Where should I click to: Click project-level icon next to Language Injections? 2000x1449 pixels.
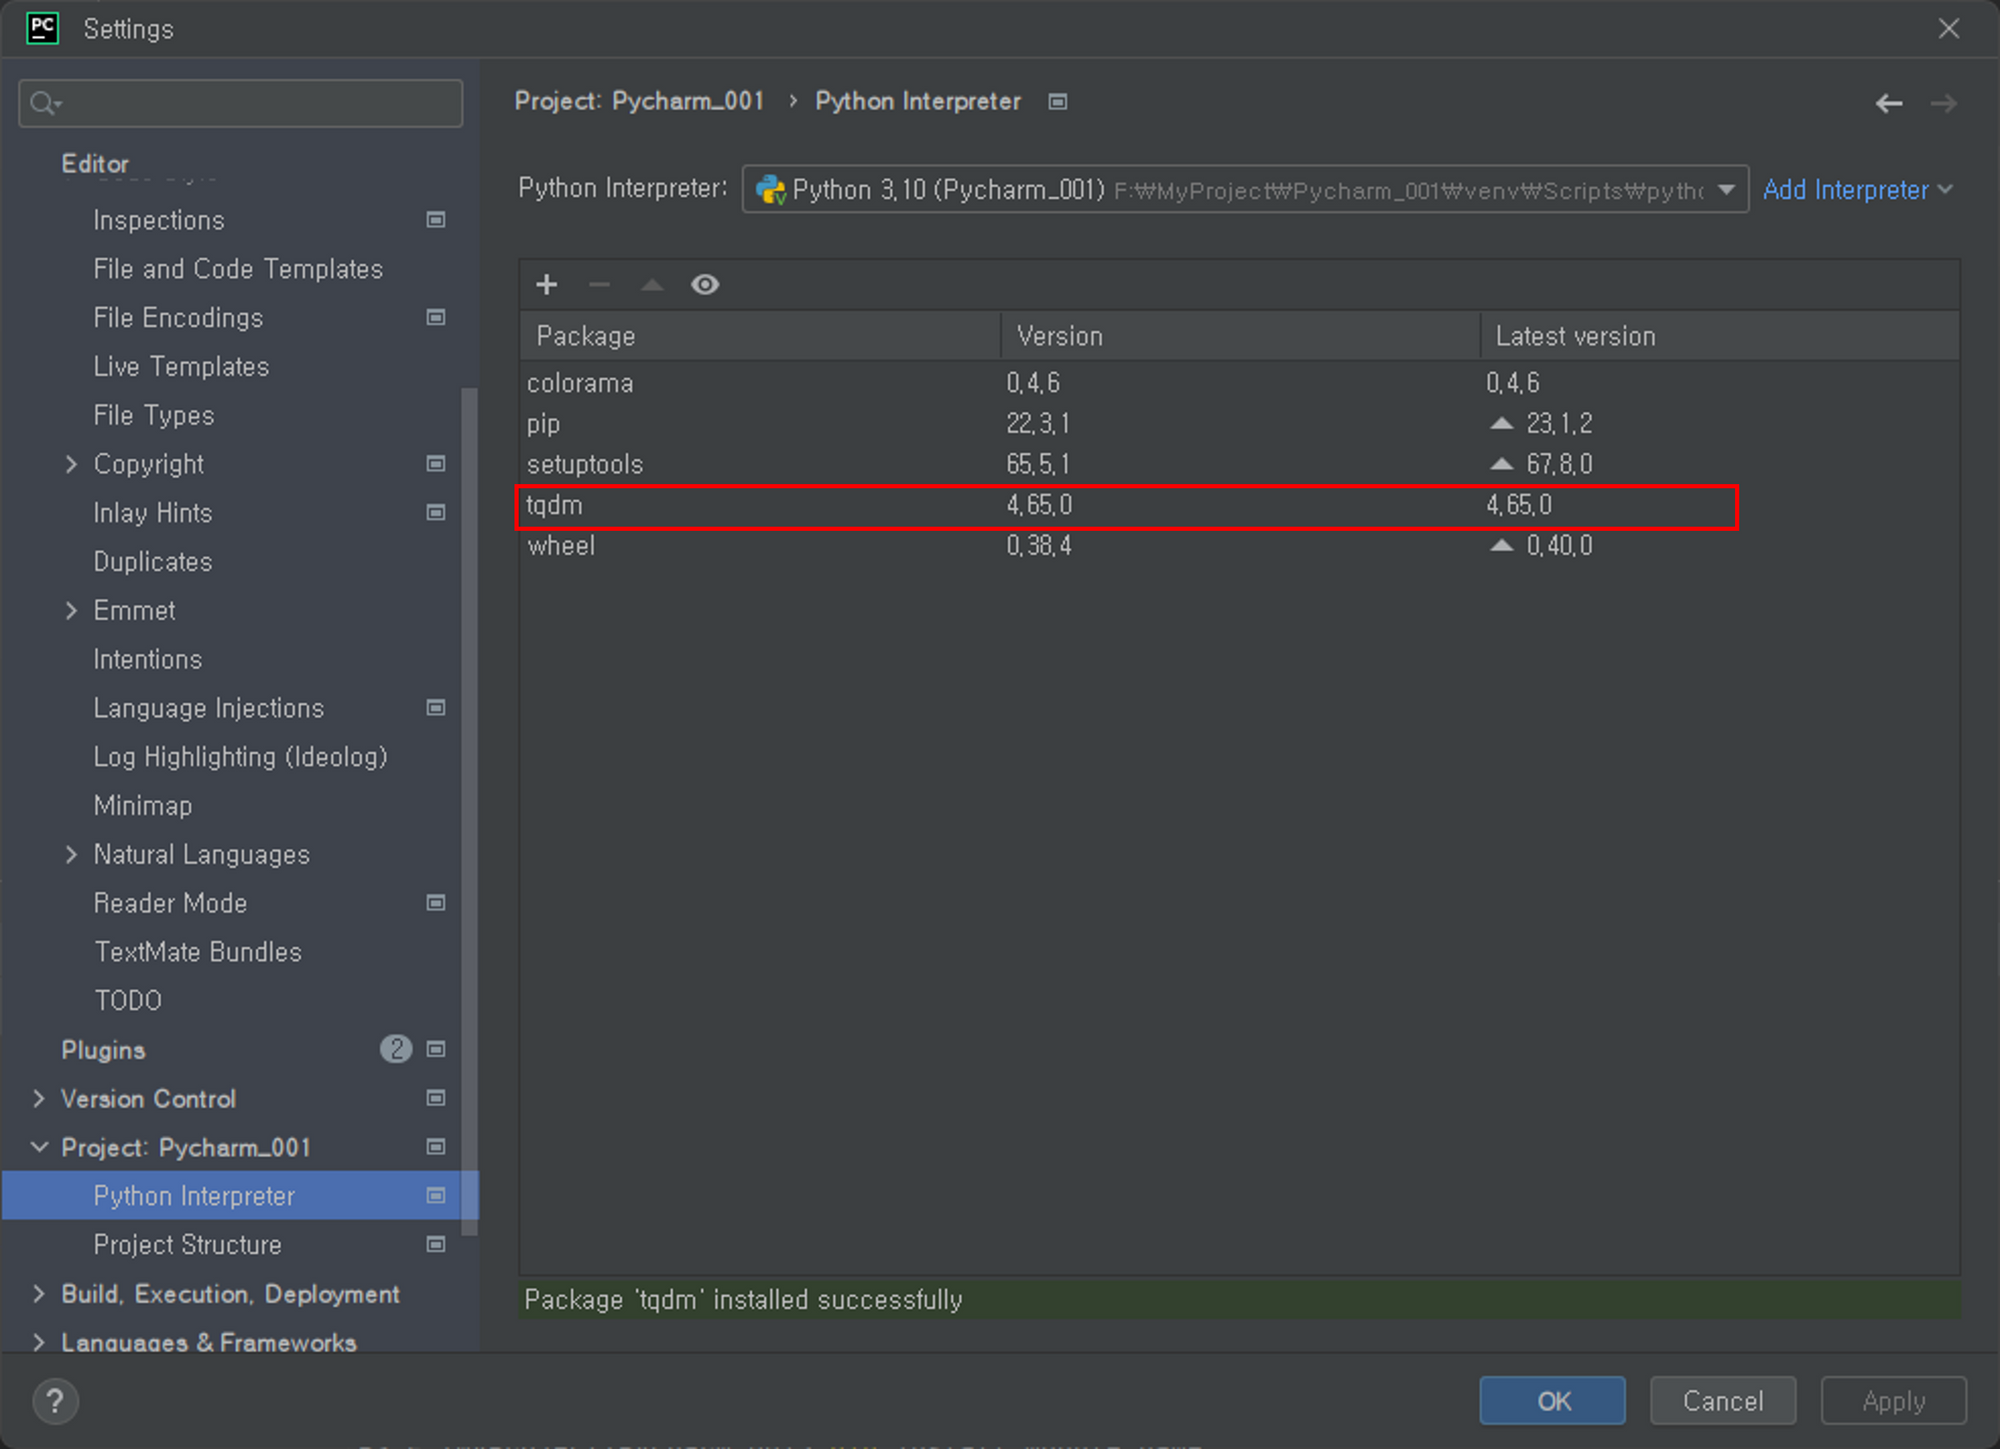click(436, 708)
